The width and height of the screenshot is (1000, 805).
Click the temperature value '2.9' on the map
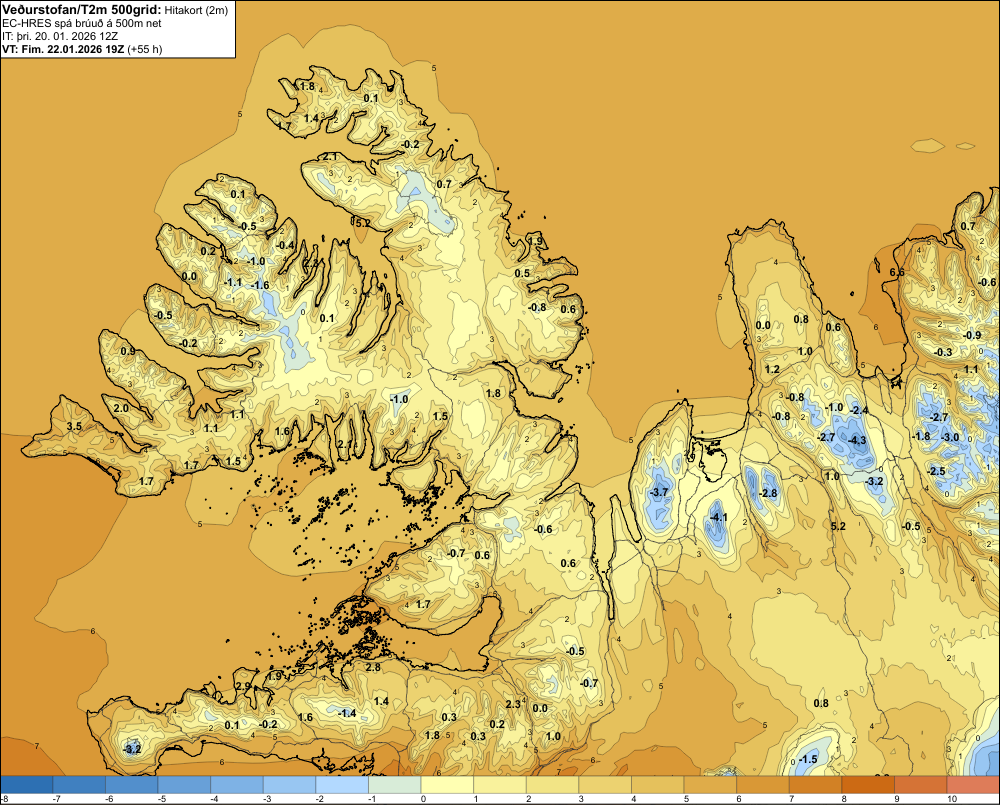(x=244, y=686)
